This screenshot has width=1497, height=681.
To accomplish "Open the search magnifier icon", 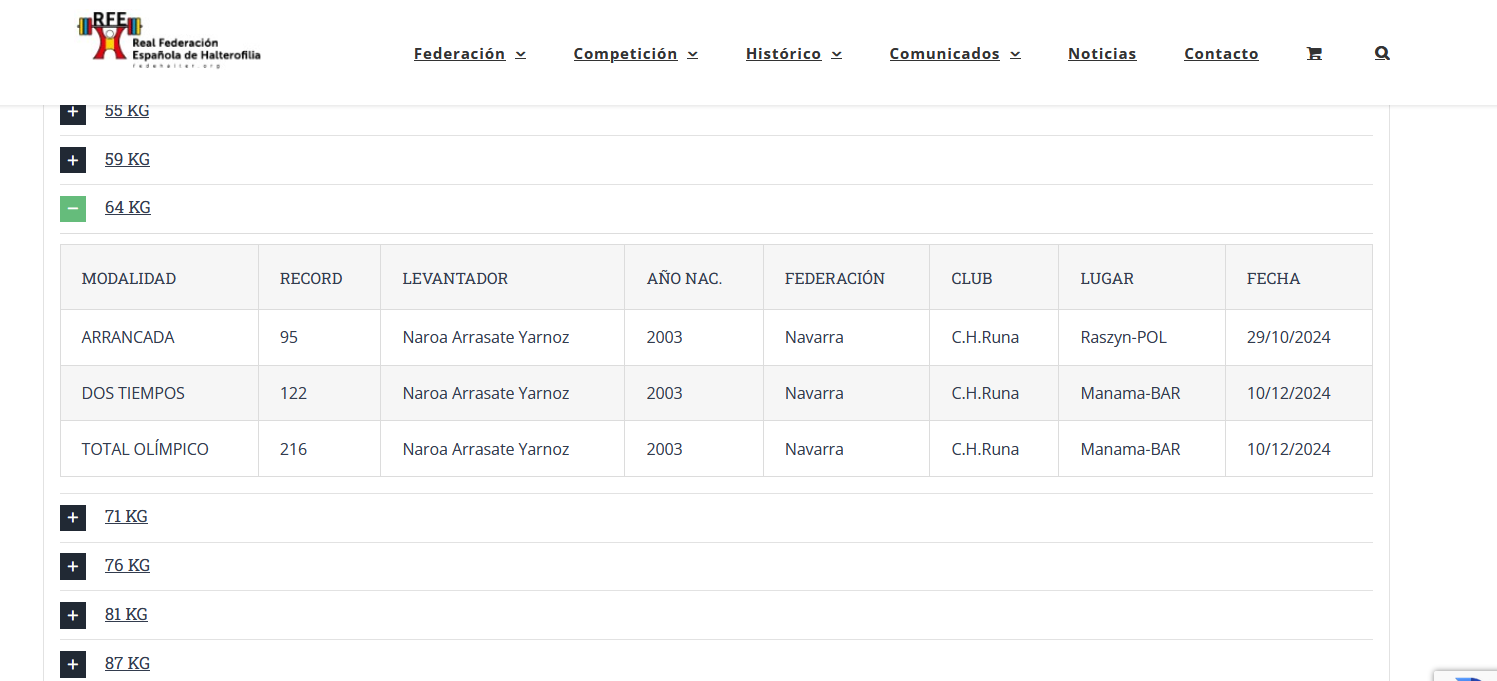I will [1382, 54].
